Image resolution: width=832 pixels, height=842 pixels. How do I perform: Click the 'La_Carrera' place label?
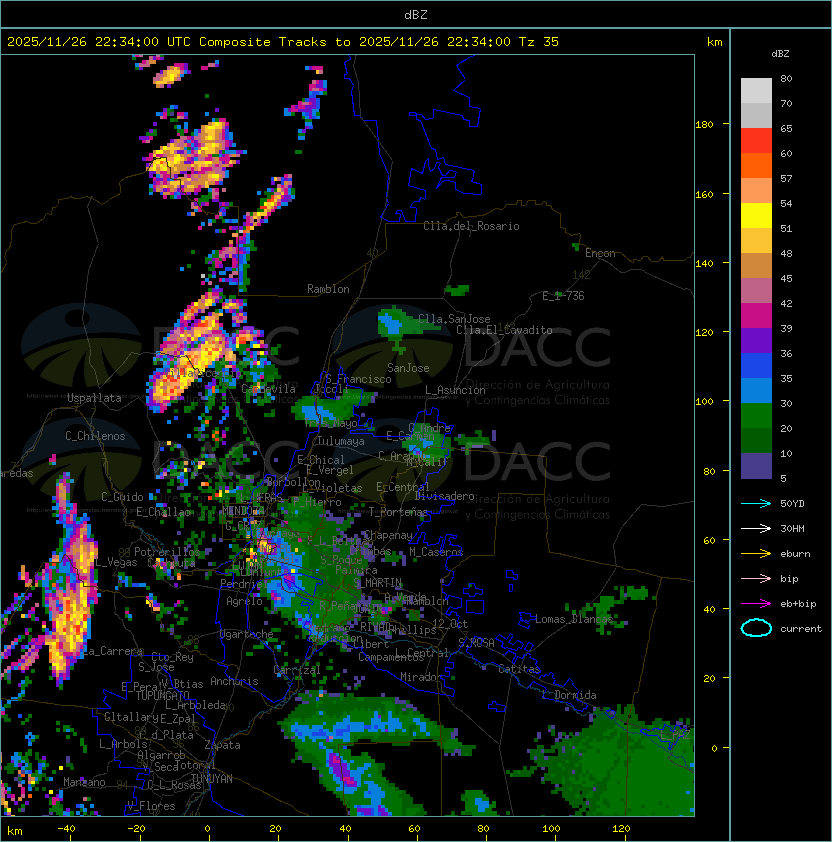(113, 651)
